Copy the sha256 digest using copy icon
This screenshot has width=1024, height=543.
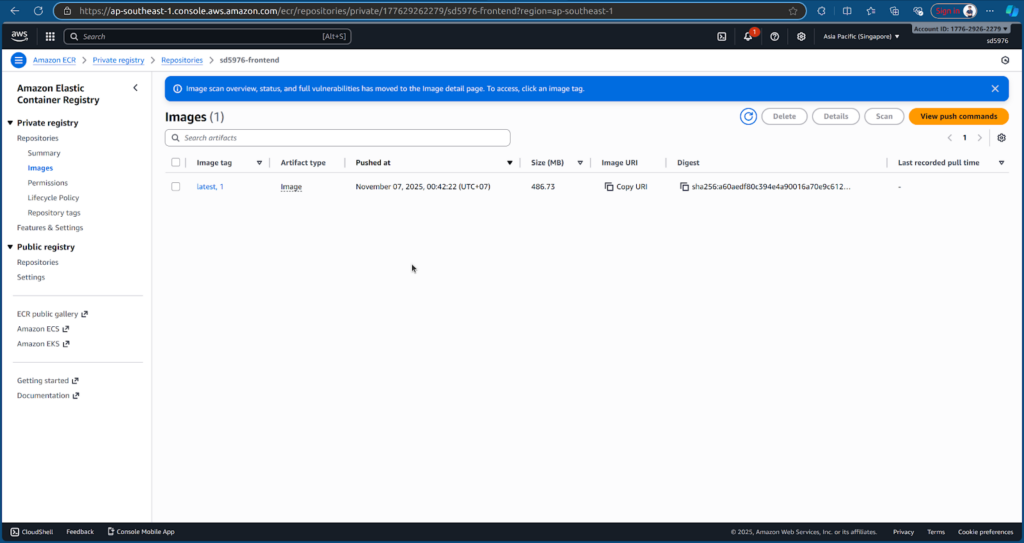click(684, 187)
